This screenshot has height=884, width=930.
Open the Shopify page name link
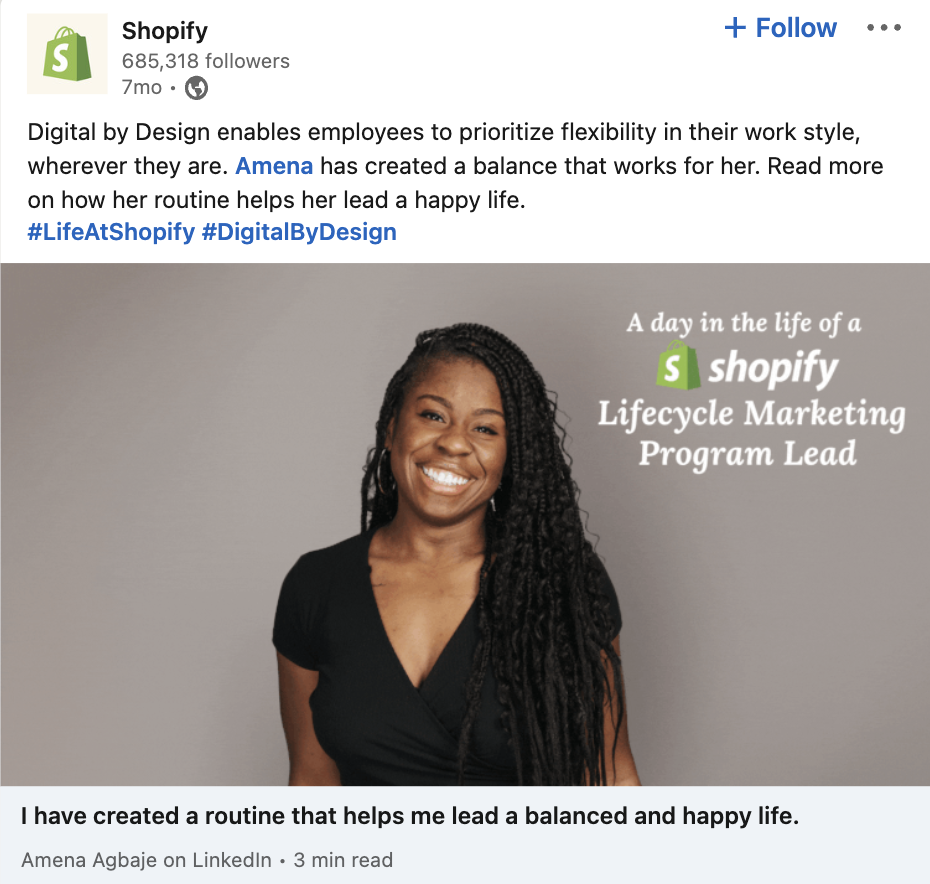165,31
